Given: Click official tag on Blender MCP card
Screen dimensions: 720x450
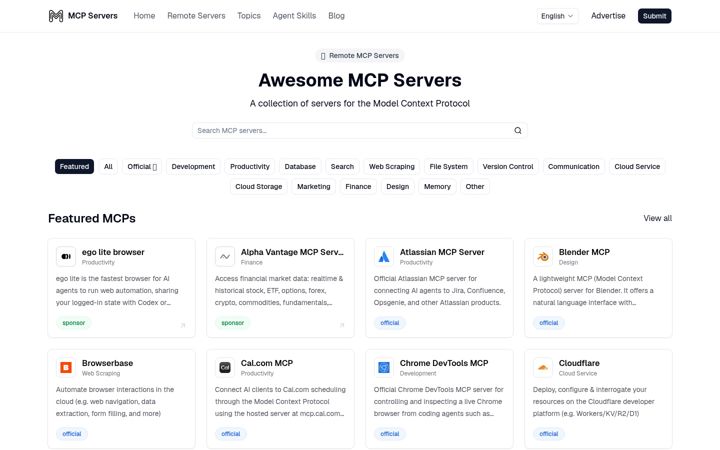Looking at the screenshot, I should [549, 323].
